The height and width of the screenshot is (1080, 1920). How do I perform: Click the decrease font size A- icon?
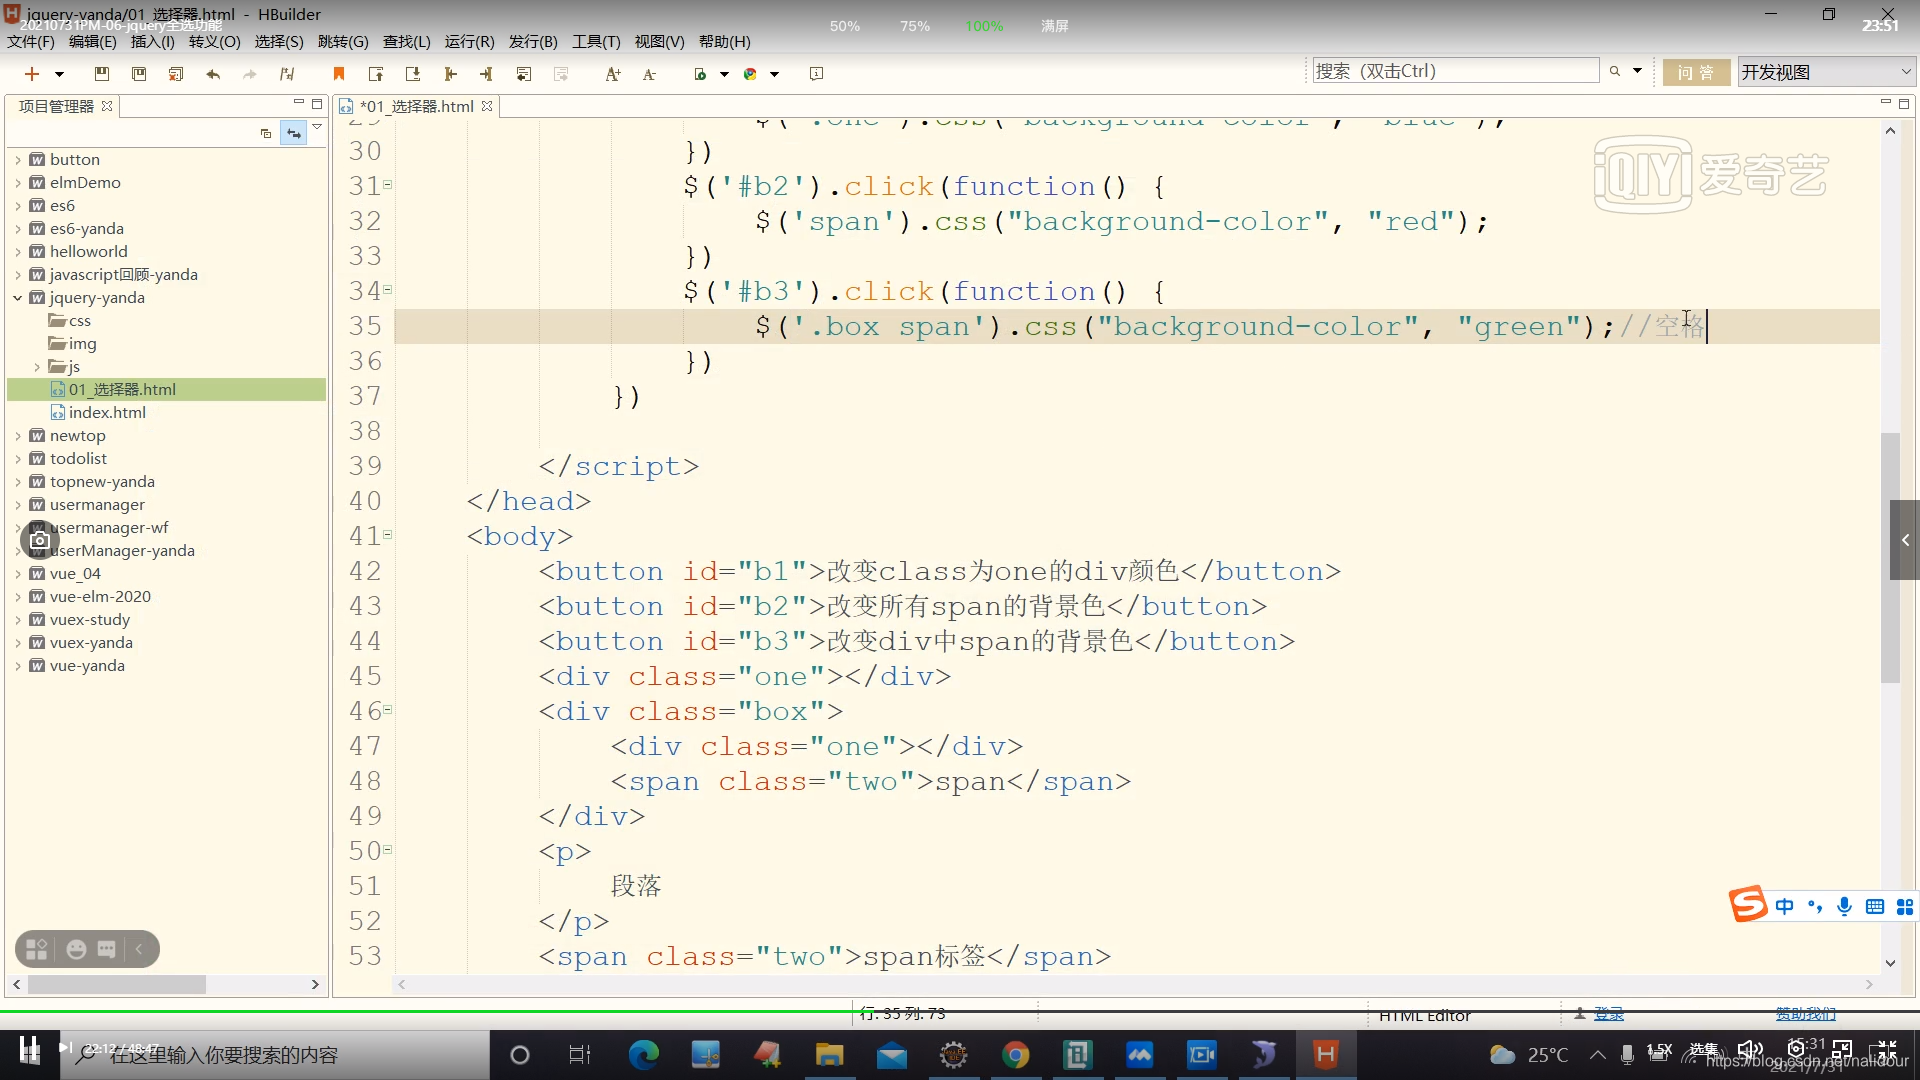coord(650,74)
